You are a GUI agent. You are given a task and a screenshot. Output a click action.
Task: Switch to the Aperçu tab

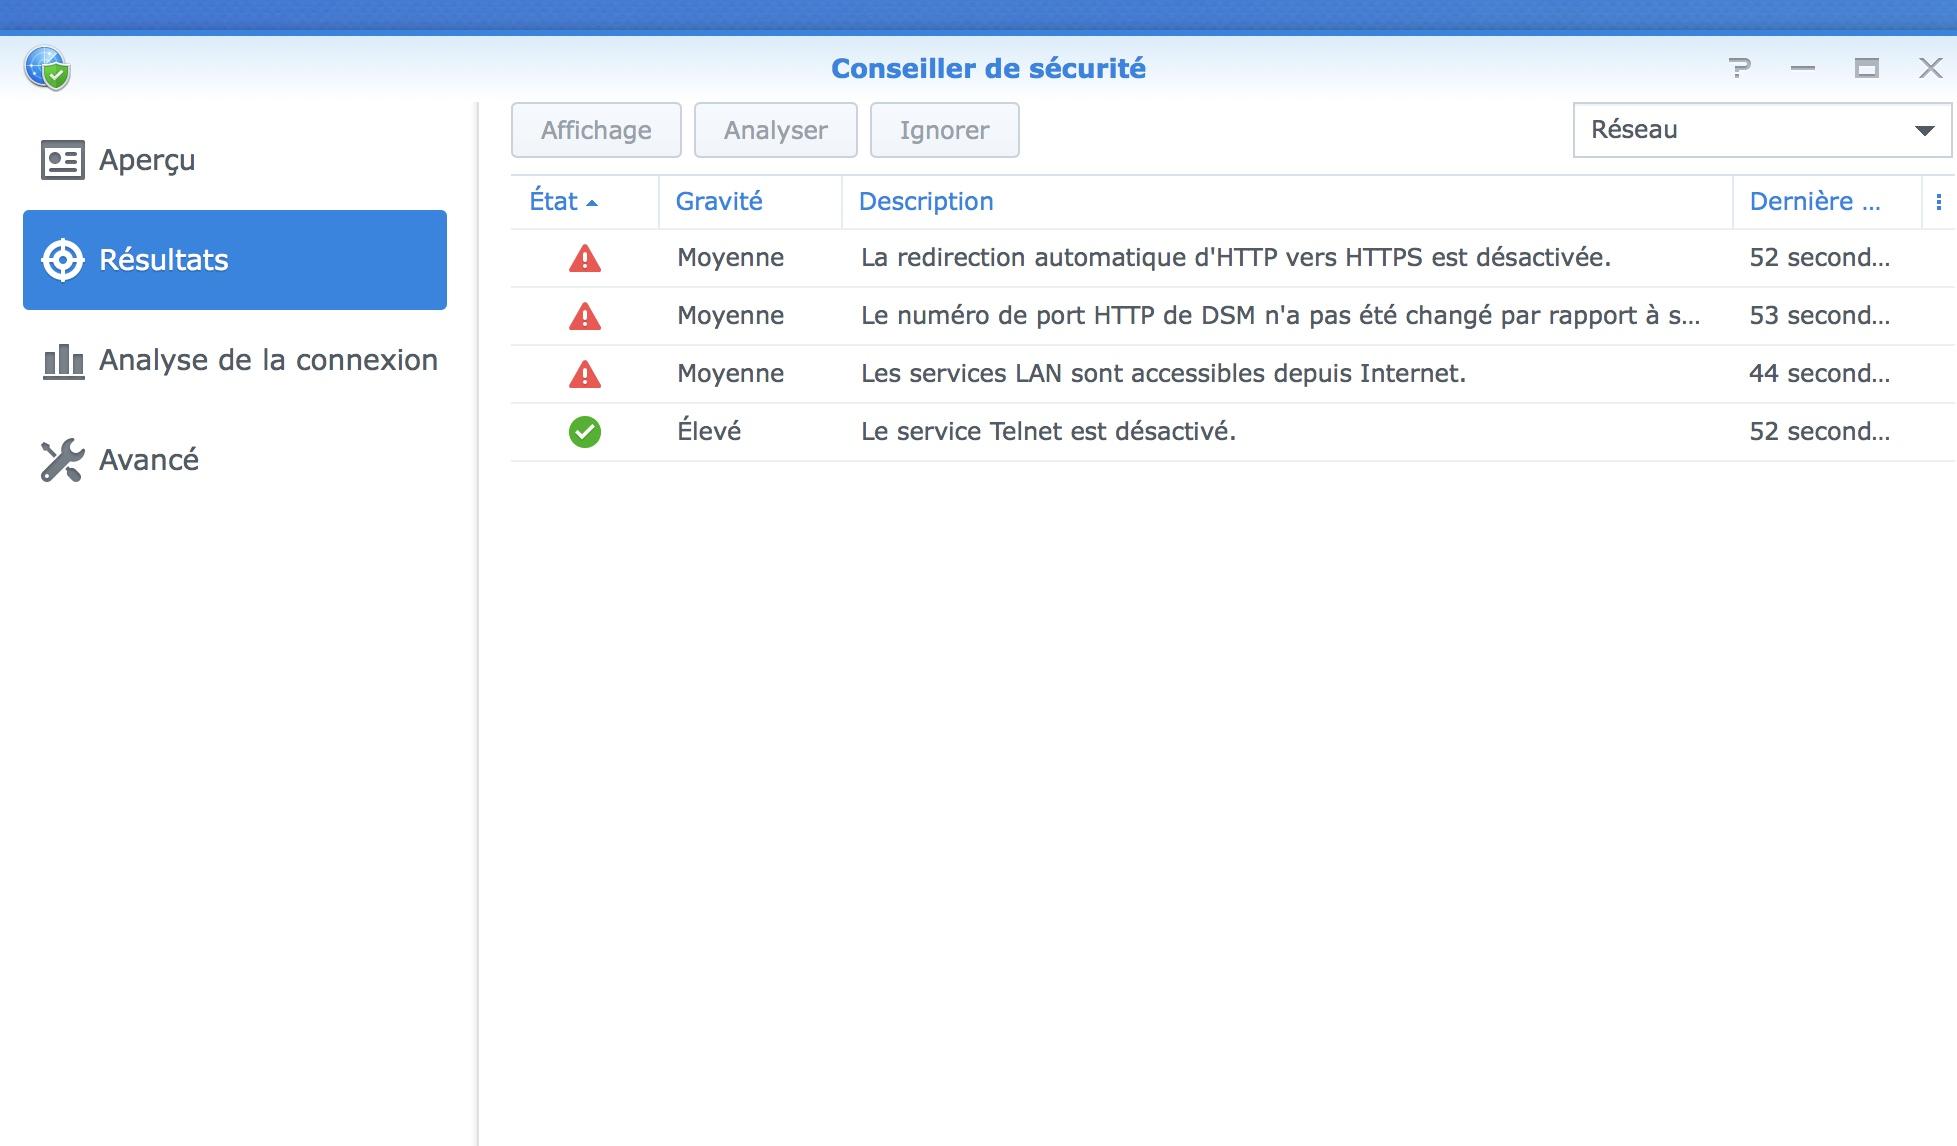point(147,160)
